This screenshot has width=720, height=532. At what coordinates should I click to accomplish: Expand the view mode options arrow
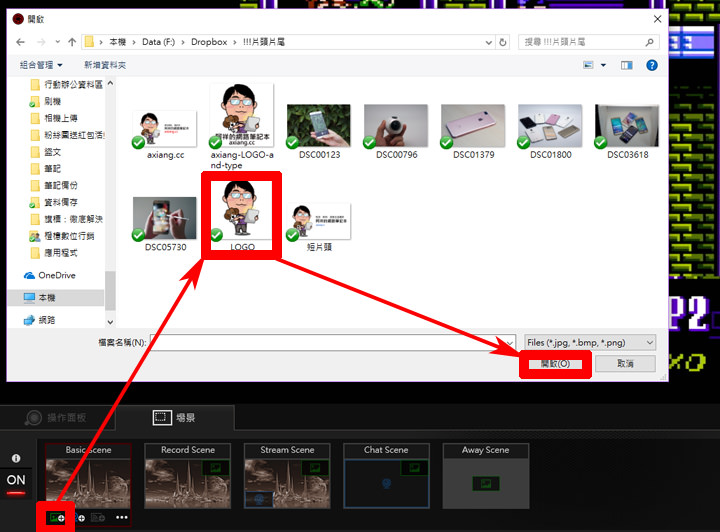(605, 64)
